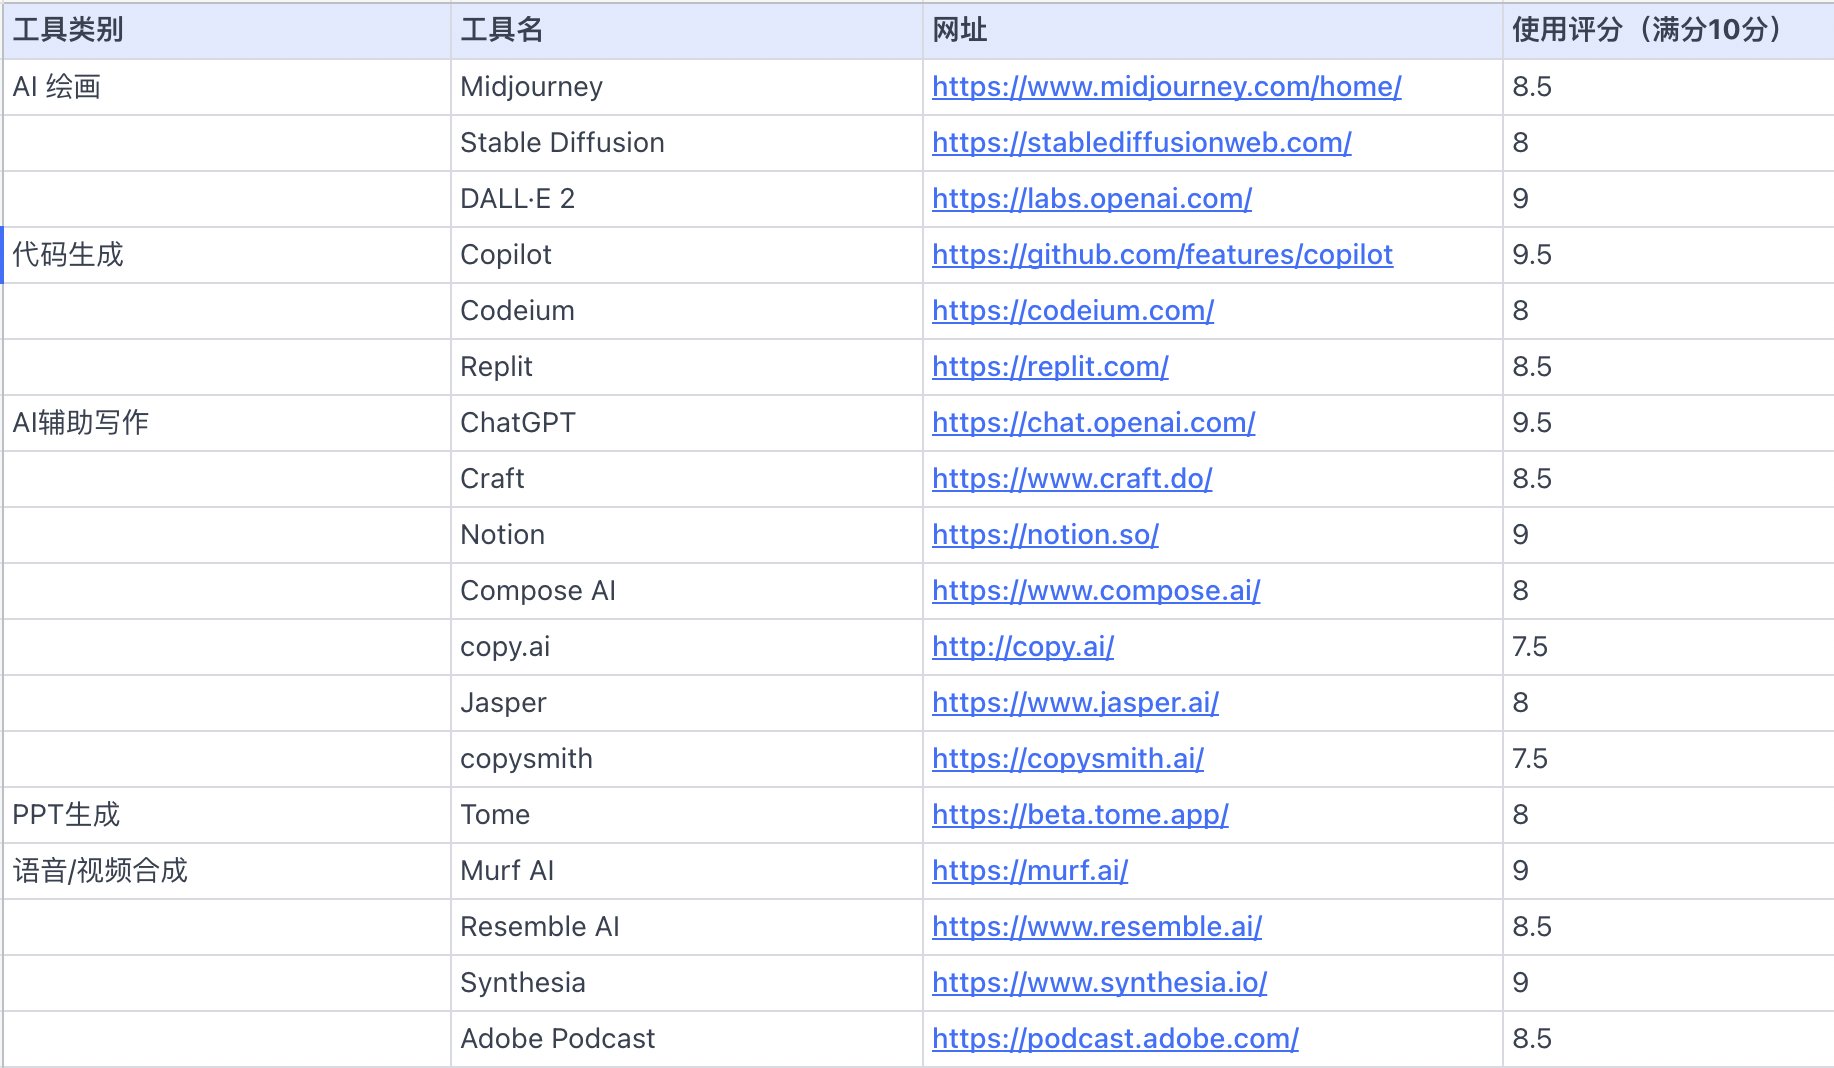Open the notion.so link
This screenshot has height=1068, width=1834.
click(1045, 535)
